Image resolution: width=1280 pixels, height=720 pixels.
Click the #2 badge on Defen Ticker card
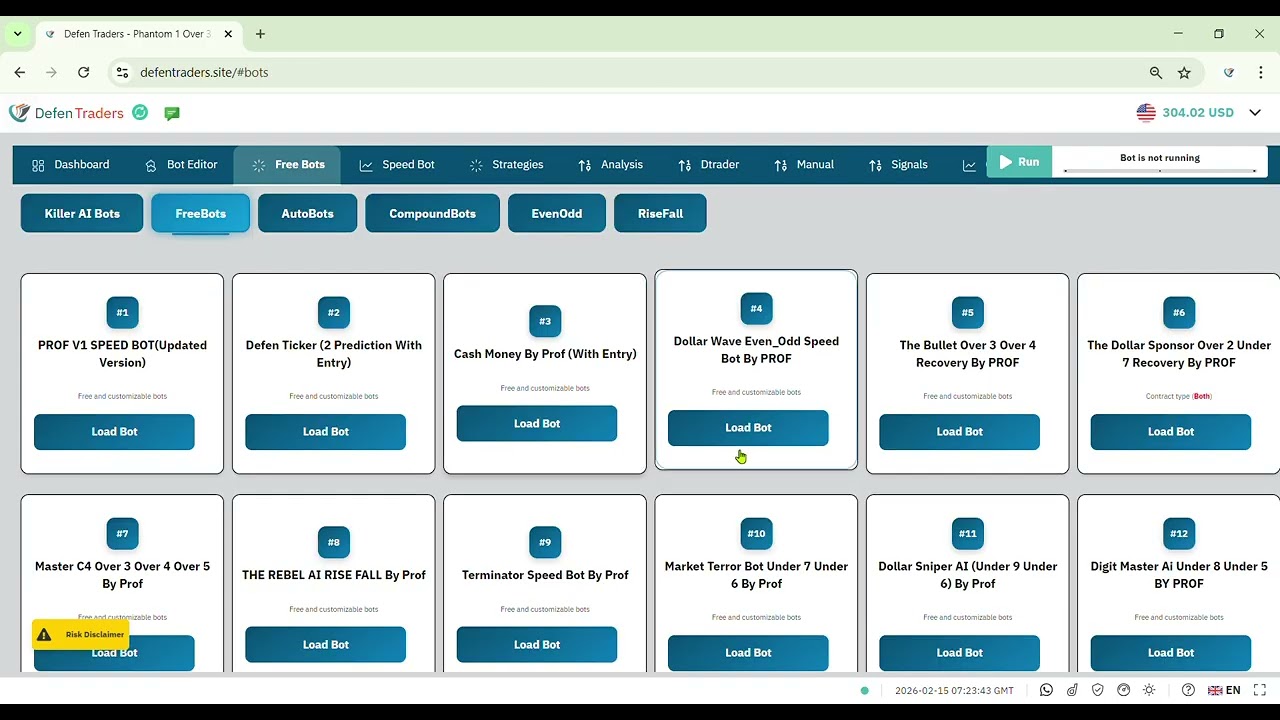(334, 313)
